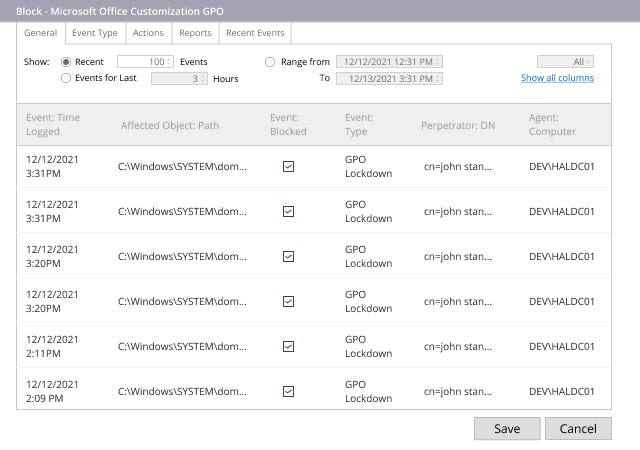Toggle Blocked checkbox in the top event row

[x=289, y=166]
